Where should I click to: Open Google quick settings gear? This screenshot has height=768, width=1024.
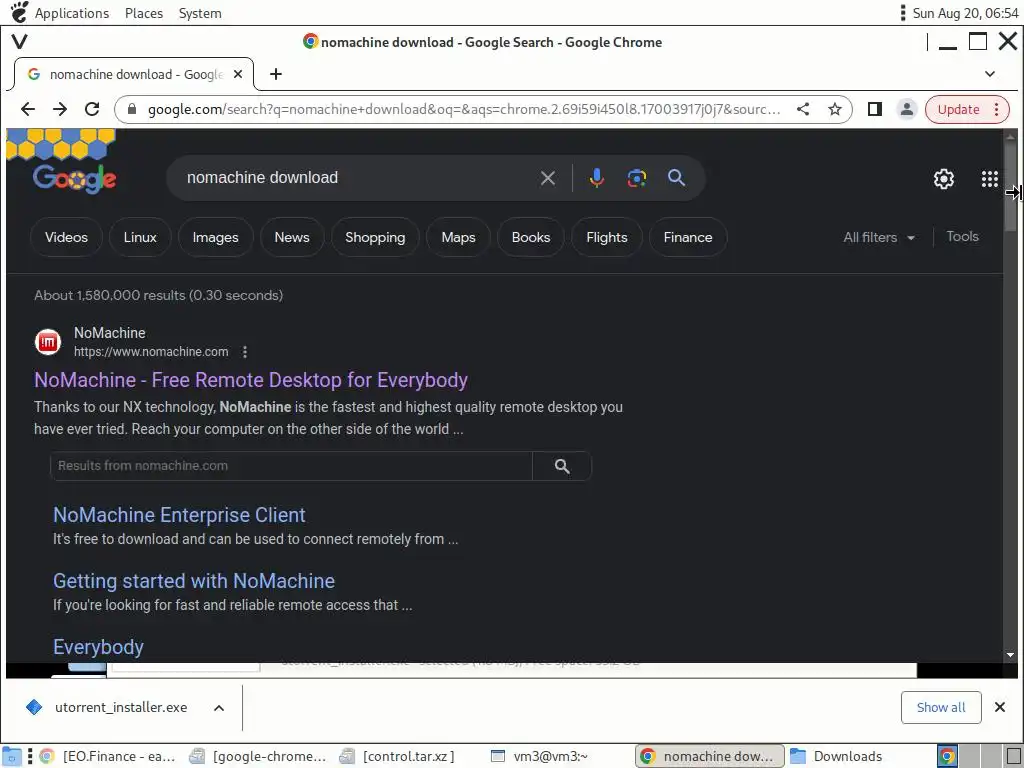pyautogui.click(x=943, y=178)
